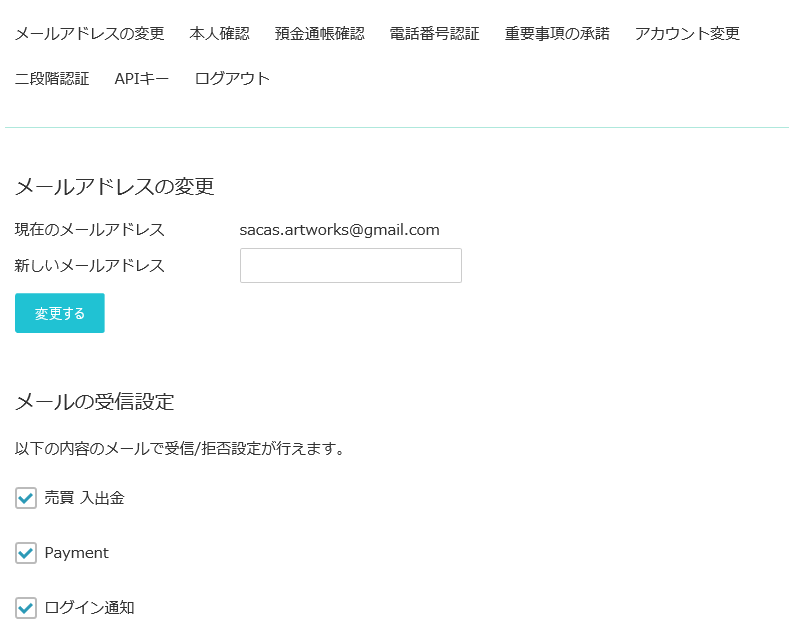790x625 pixels.
Task: Select the 電話番号認証 menu item
Action: (434, 34)
